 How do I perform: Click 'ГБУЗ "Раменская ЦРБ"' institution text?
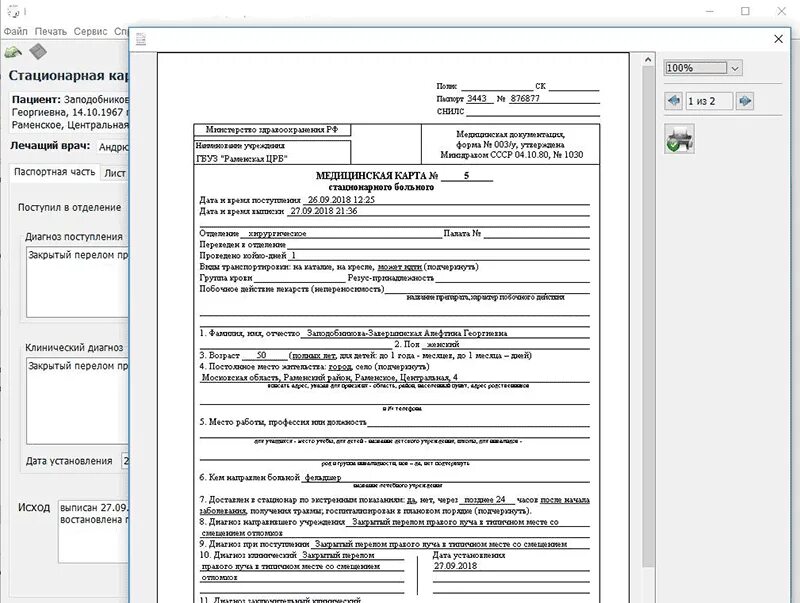[x=242, y=159]
